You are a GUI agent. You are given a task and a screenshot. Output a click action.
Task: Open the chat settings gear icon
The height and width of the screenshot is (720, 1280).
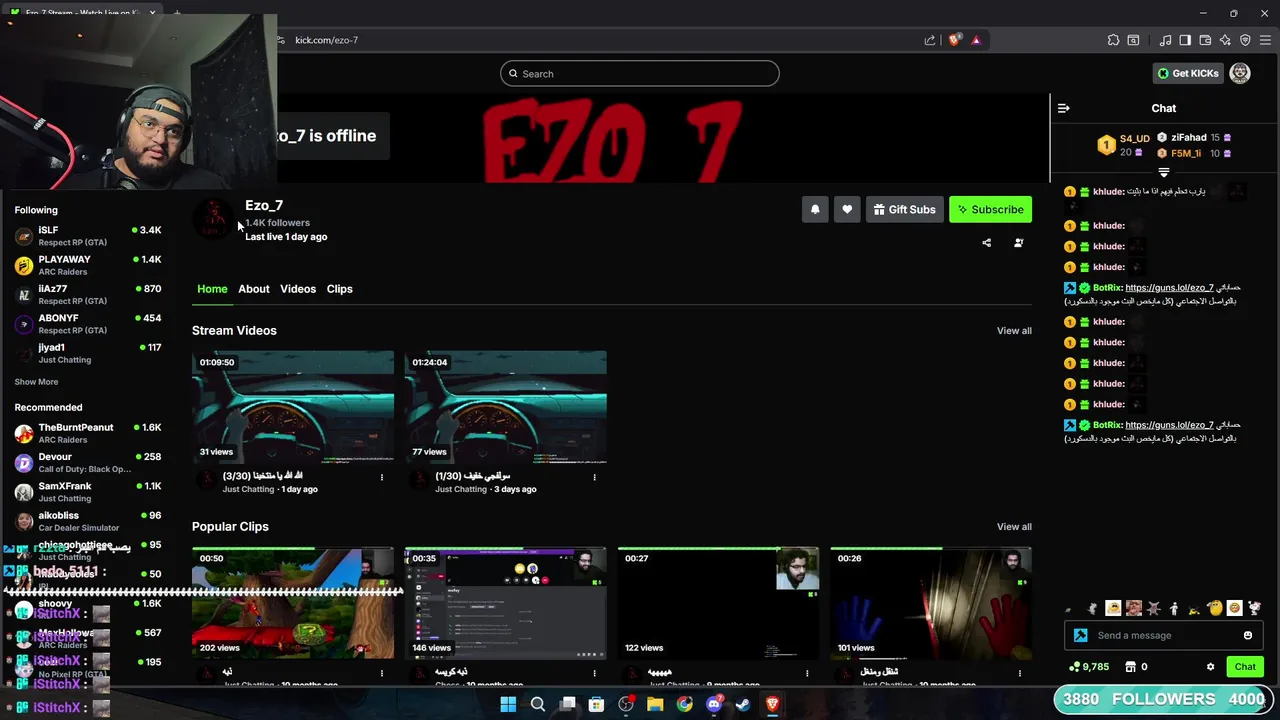click(1210, 667)
